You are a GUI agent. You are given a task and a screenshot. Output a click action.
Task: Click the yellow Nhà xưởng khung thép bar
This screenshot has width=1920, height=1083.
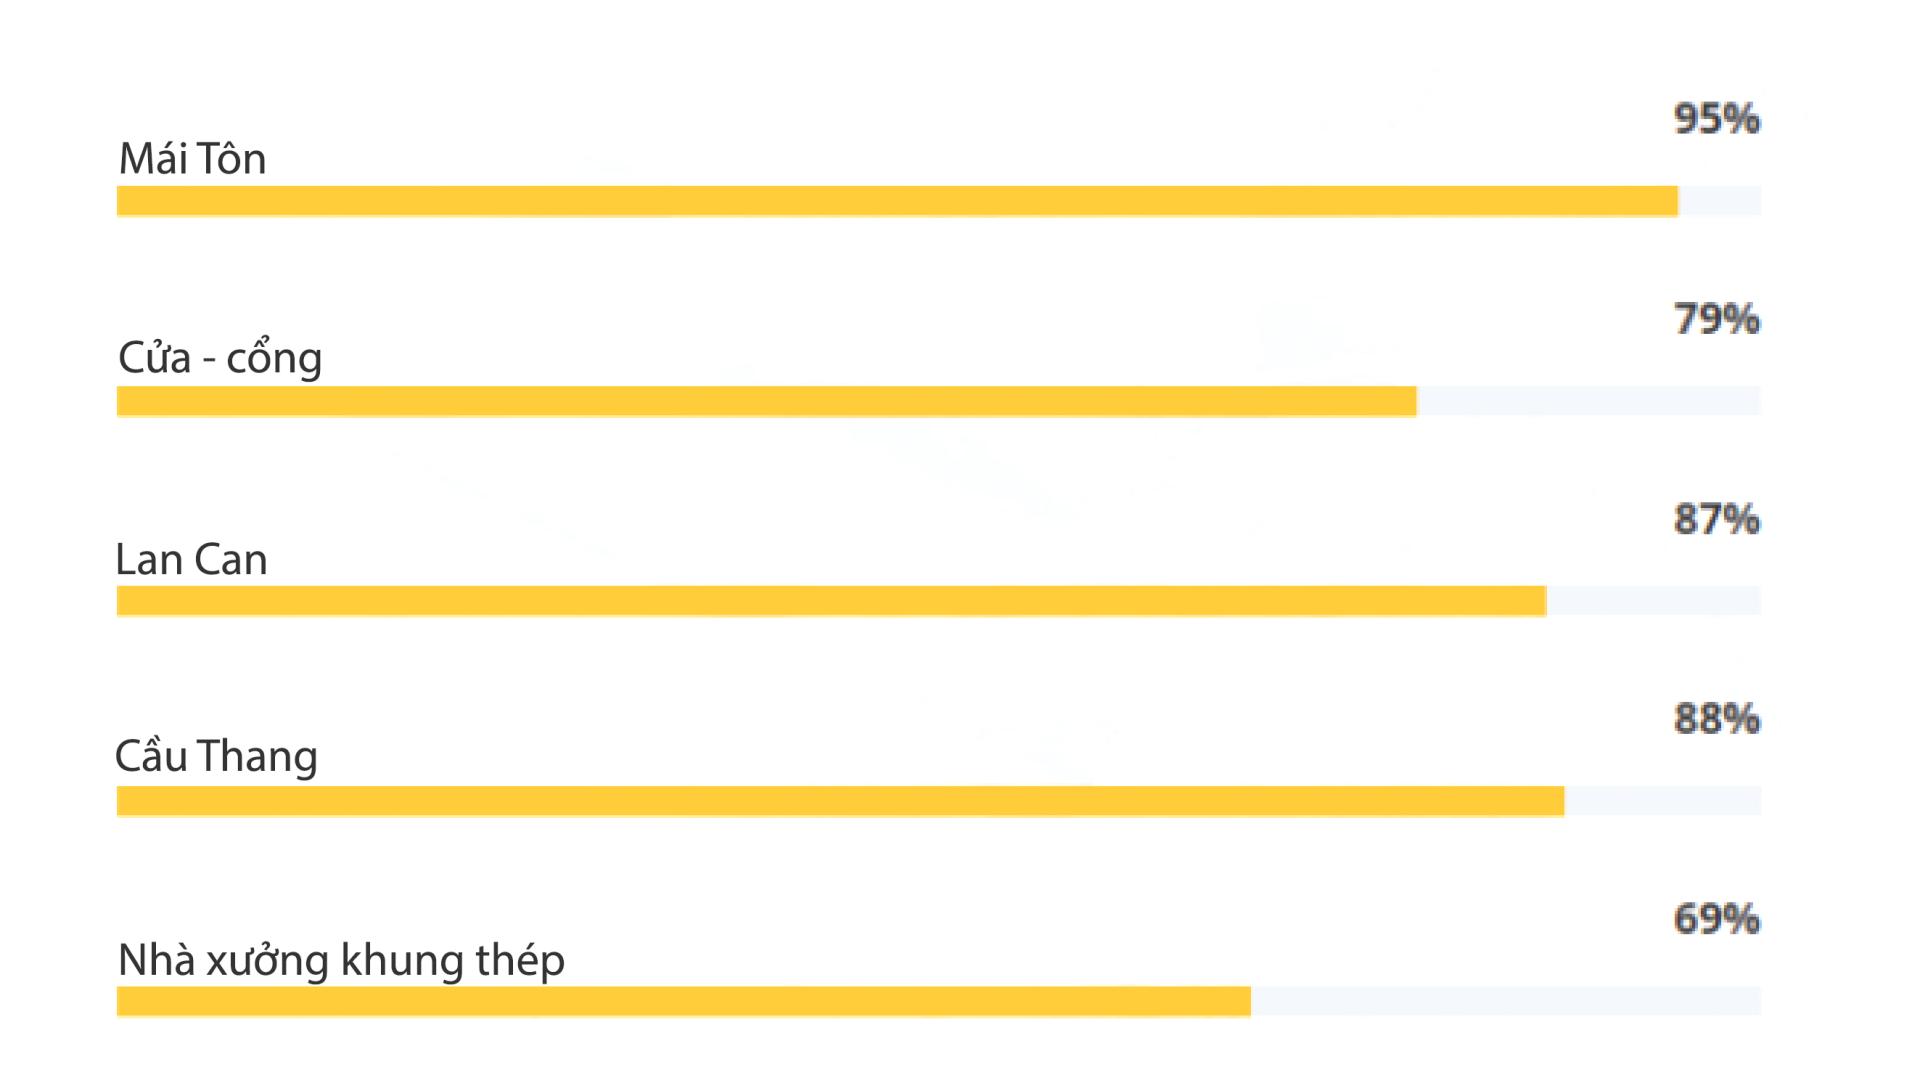(x=683, y=1001)
